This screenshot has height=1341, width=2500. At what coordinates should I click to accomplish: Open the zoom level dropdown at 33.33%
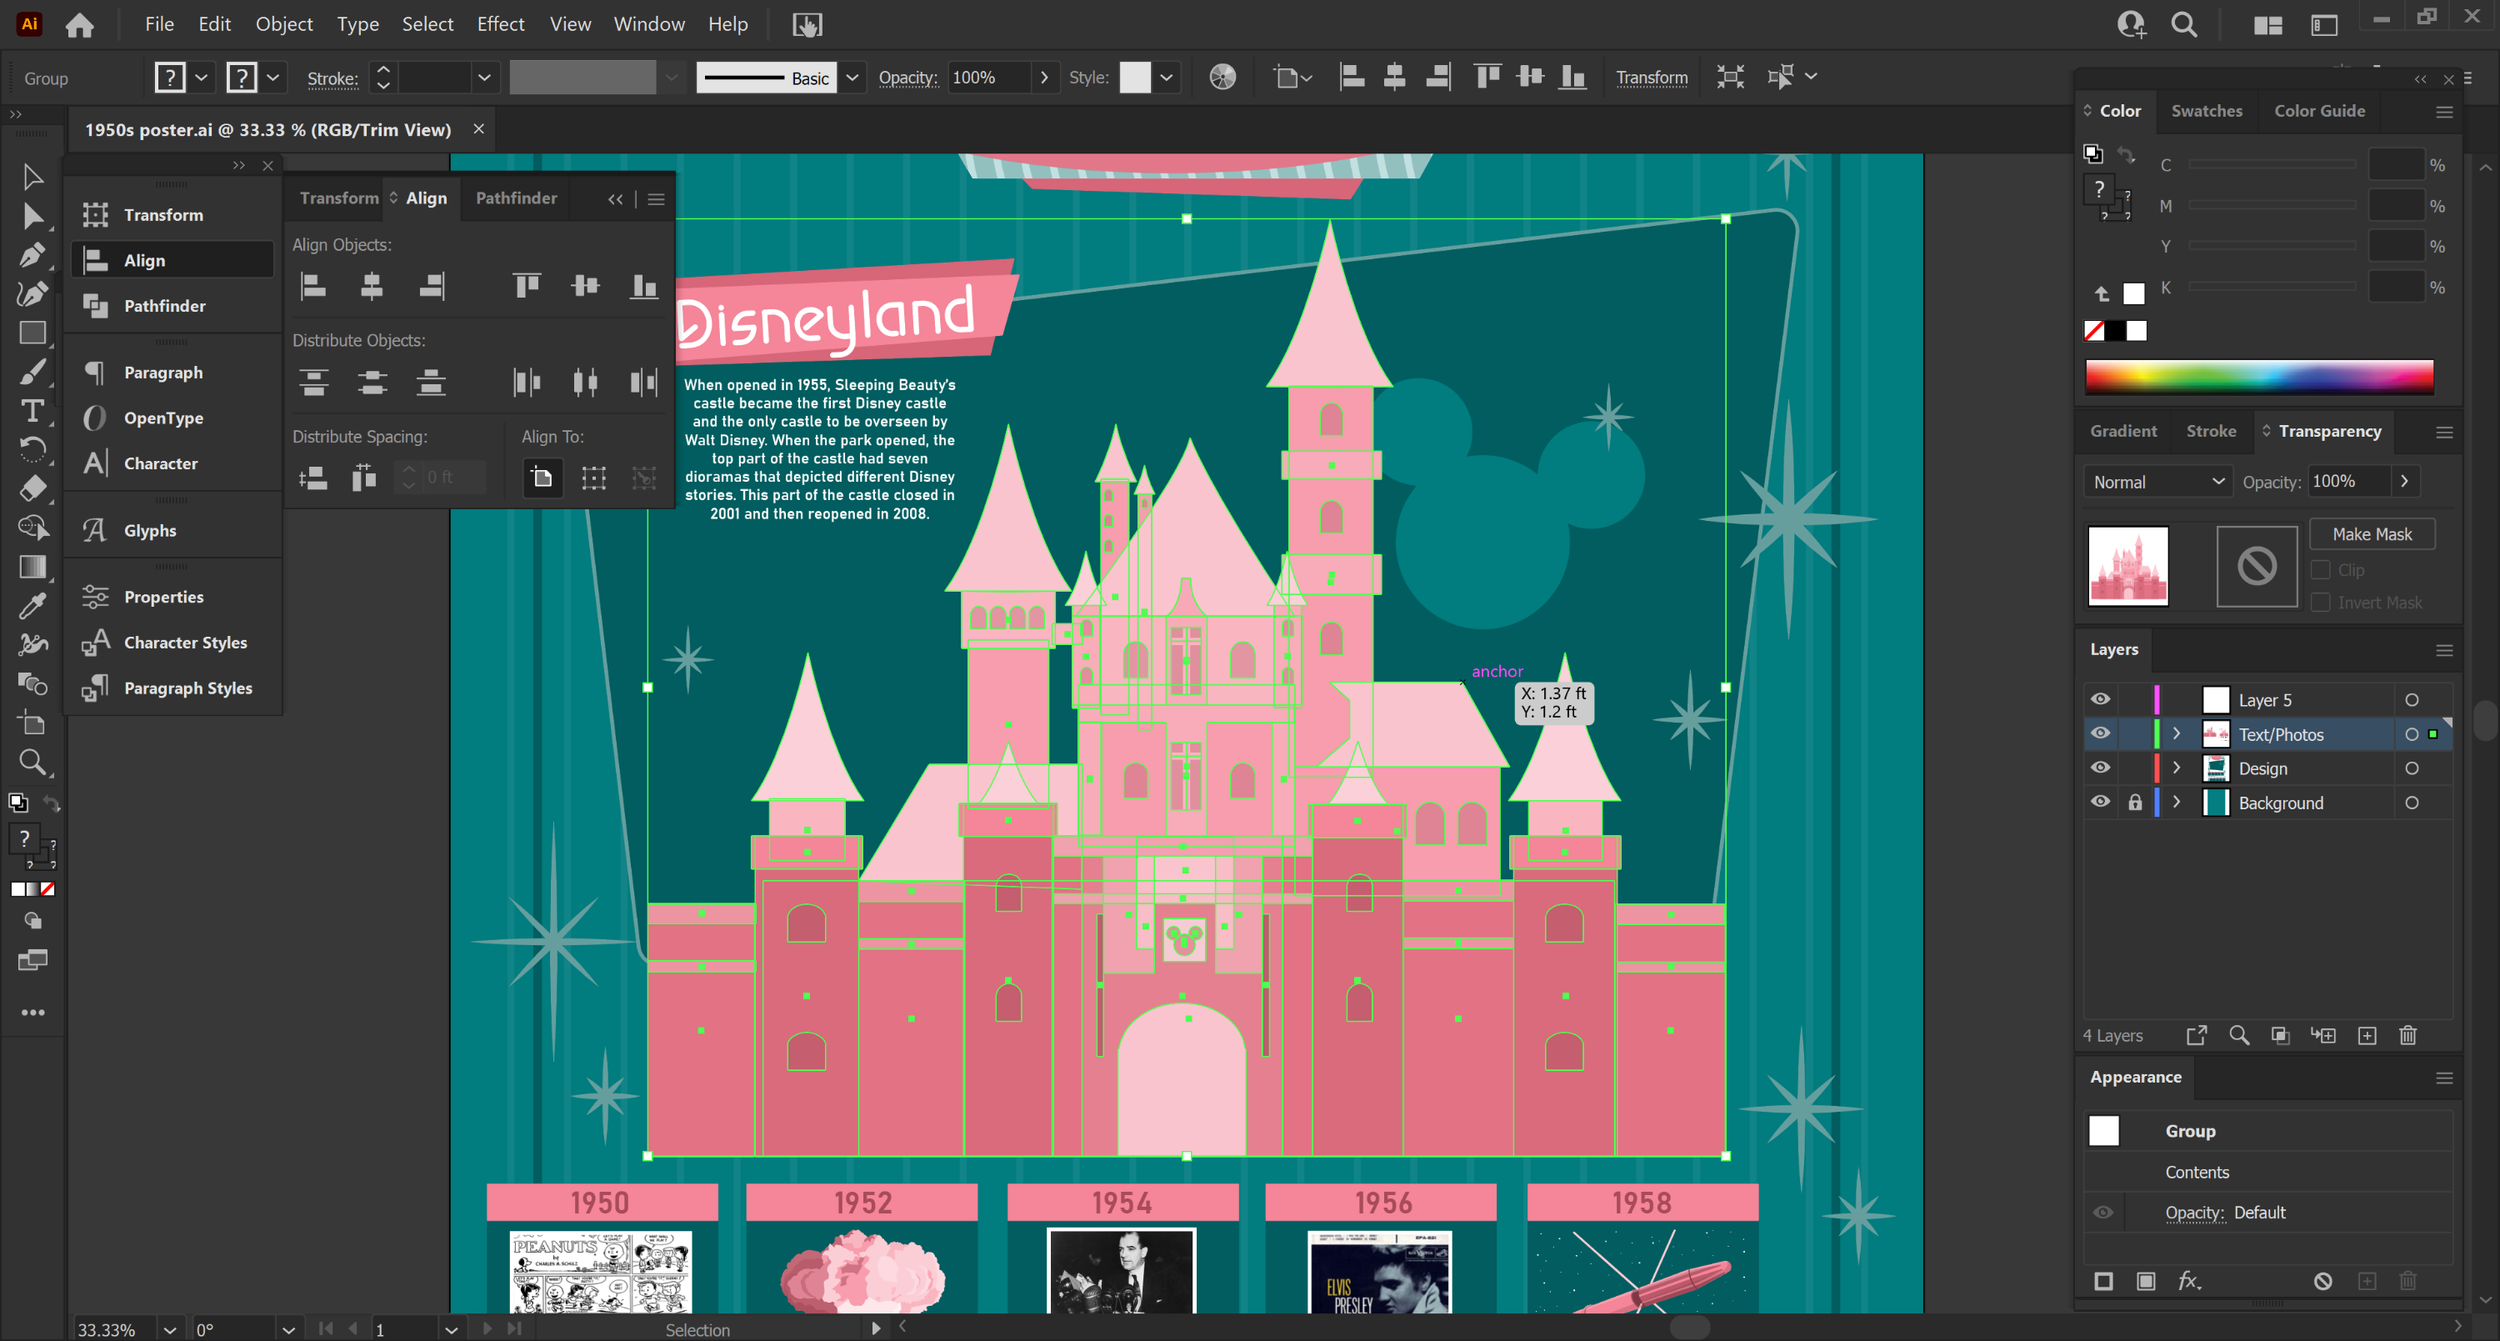click(169, 1330)
